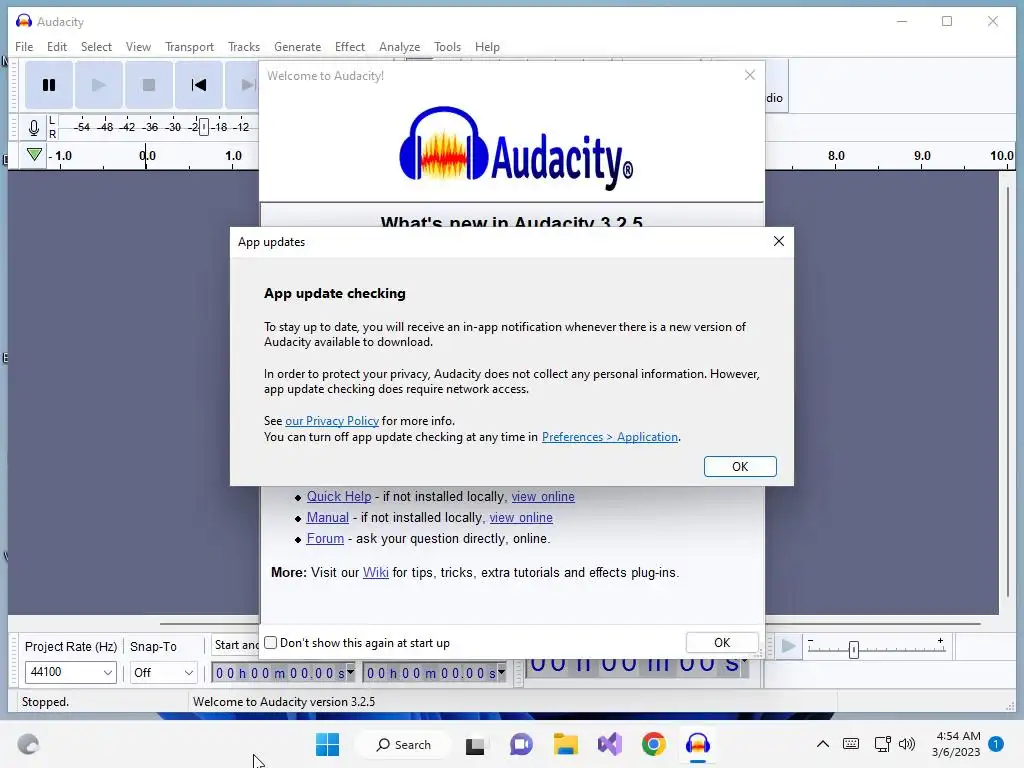Open Visual Studio from the taskbar

610,744
